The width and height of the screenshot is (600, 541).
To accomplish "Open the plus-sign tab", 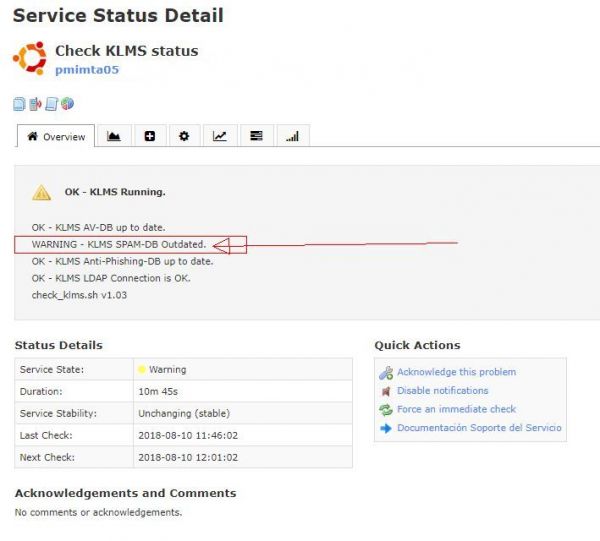I will (149, 137).
